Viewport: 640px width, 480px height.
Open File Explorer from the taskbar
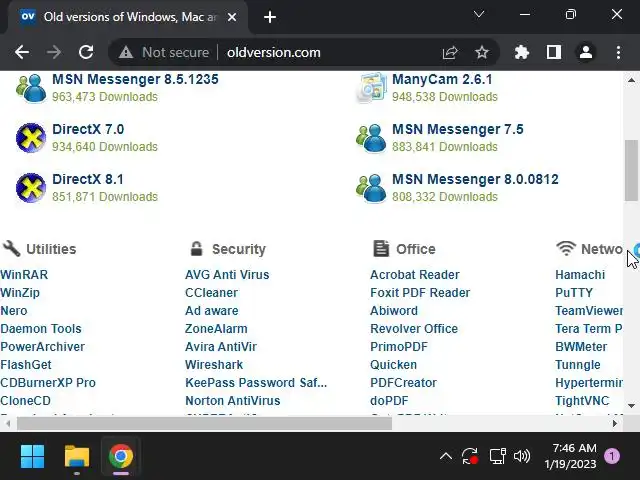77,456
